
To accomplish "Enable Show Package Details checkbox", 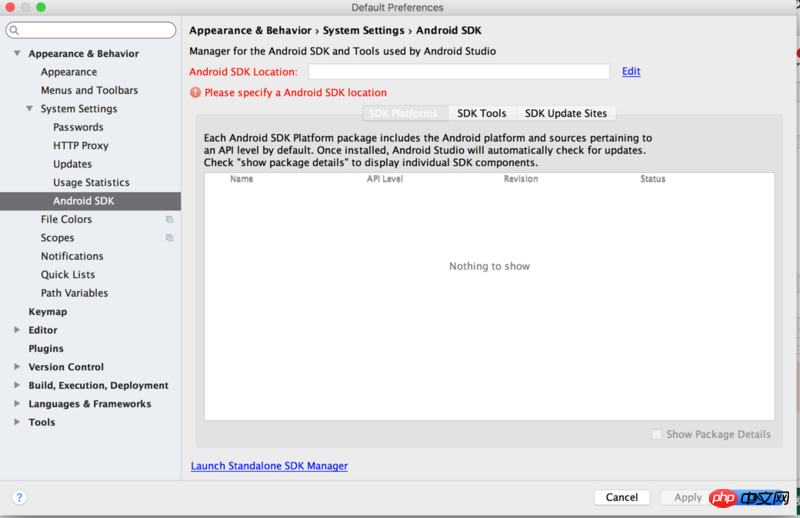I will pos(657,434).
